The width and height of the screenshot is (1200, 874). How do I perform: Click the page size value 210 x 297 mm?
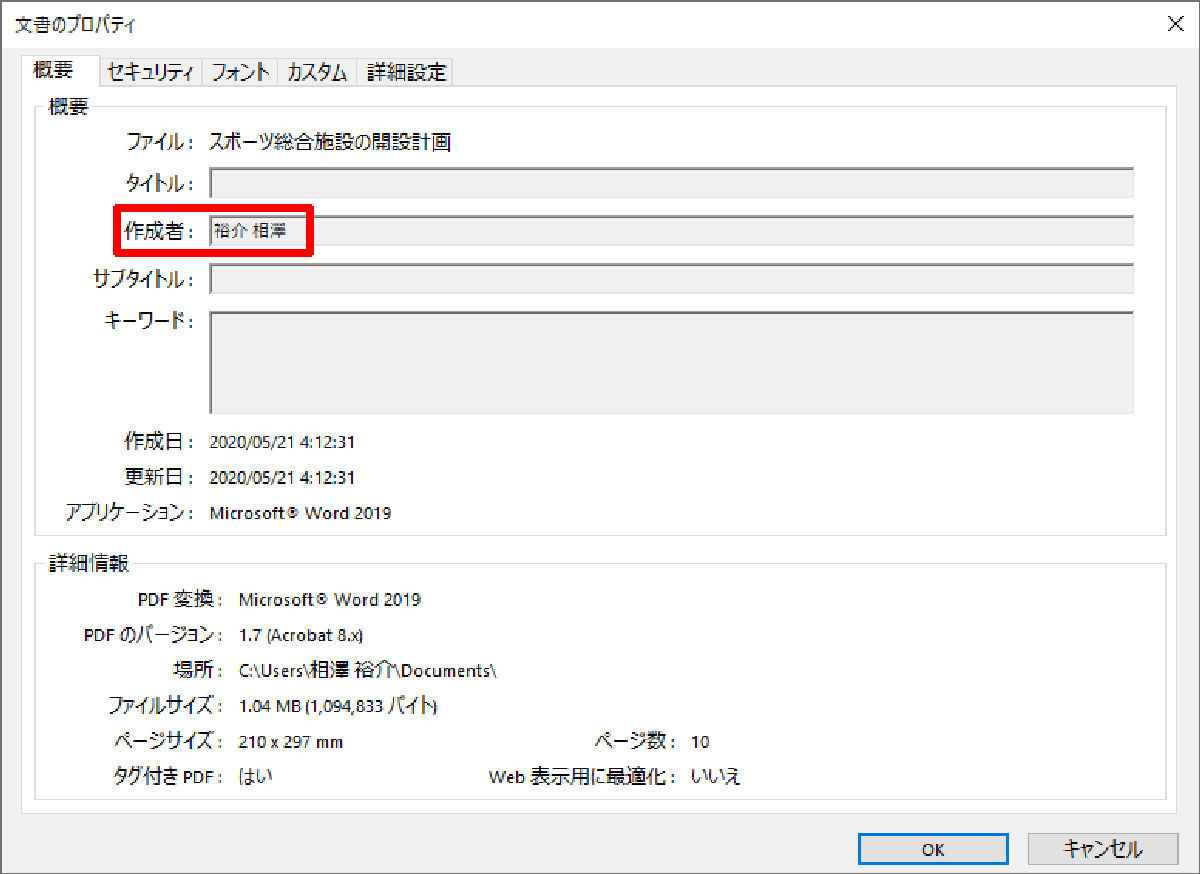point(291,742)
